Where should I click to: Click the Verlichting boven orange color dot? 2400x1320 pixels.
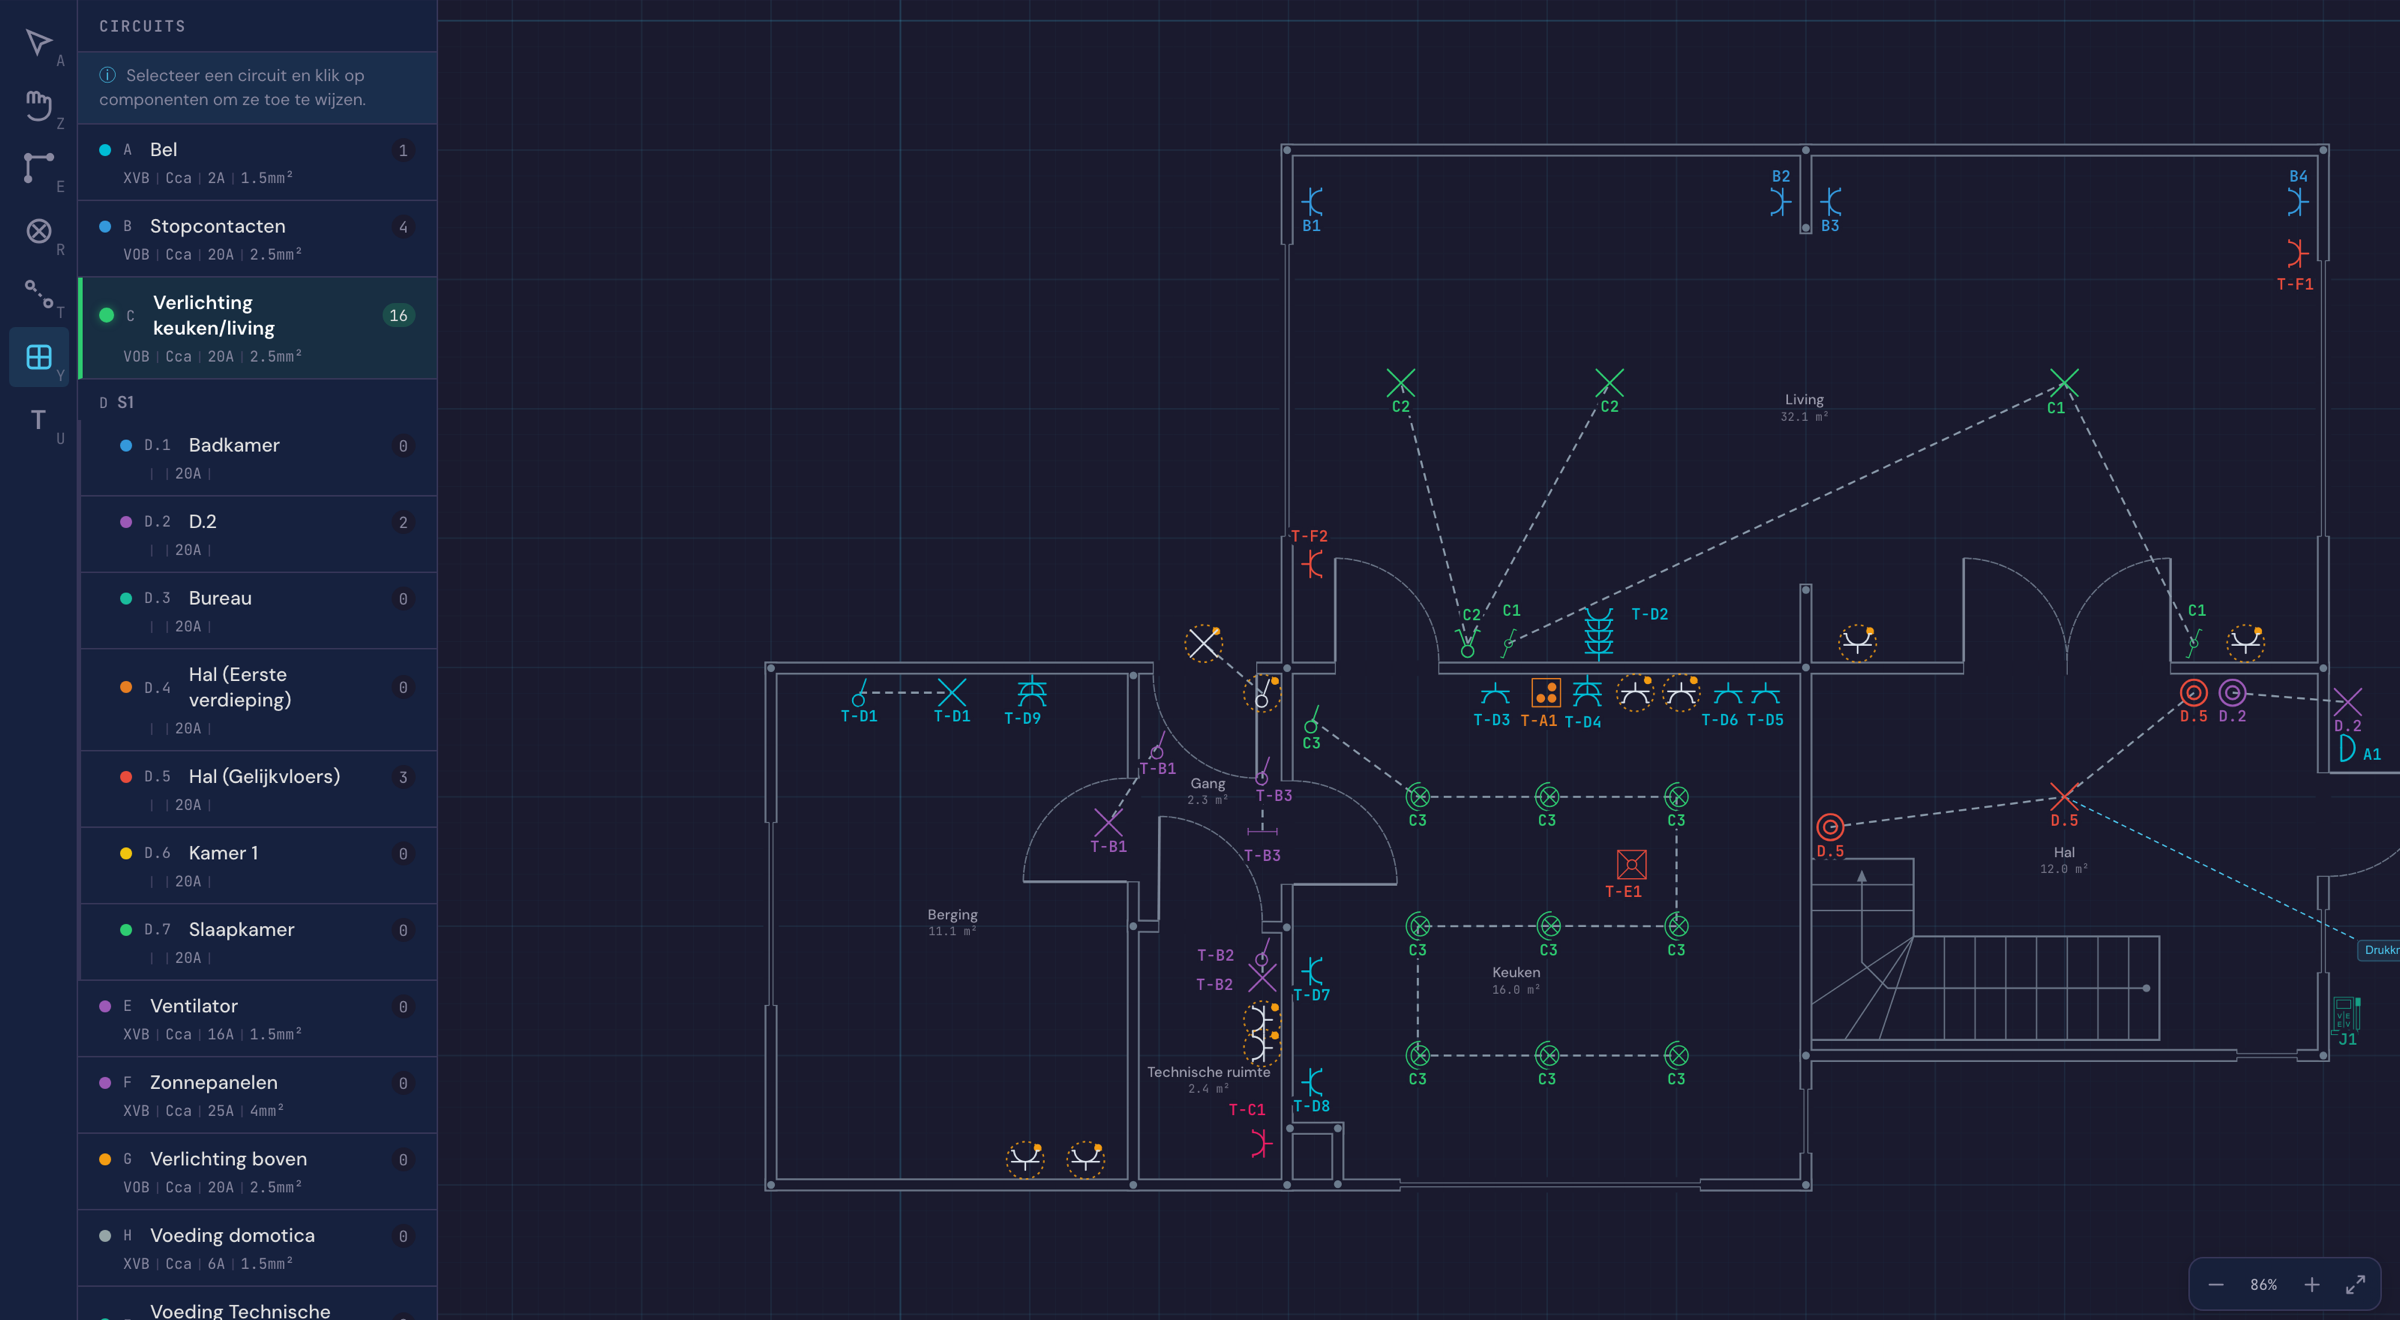[105, 1159]
